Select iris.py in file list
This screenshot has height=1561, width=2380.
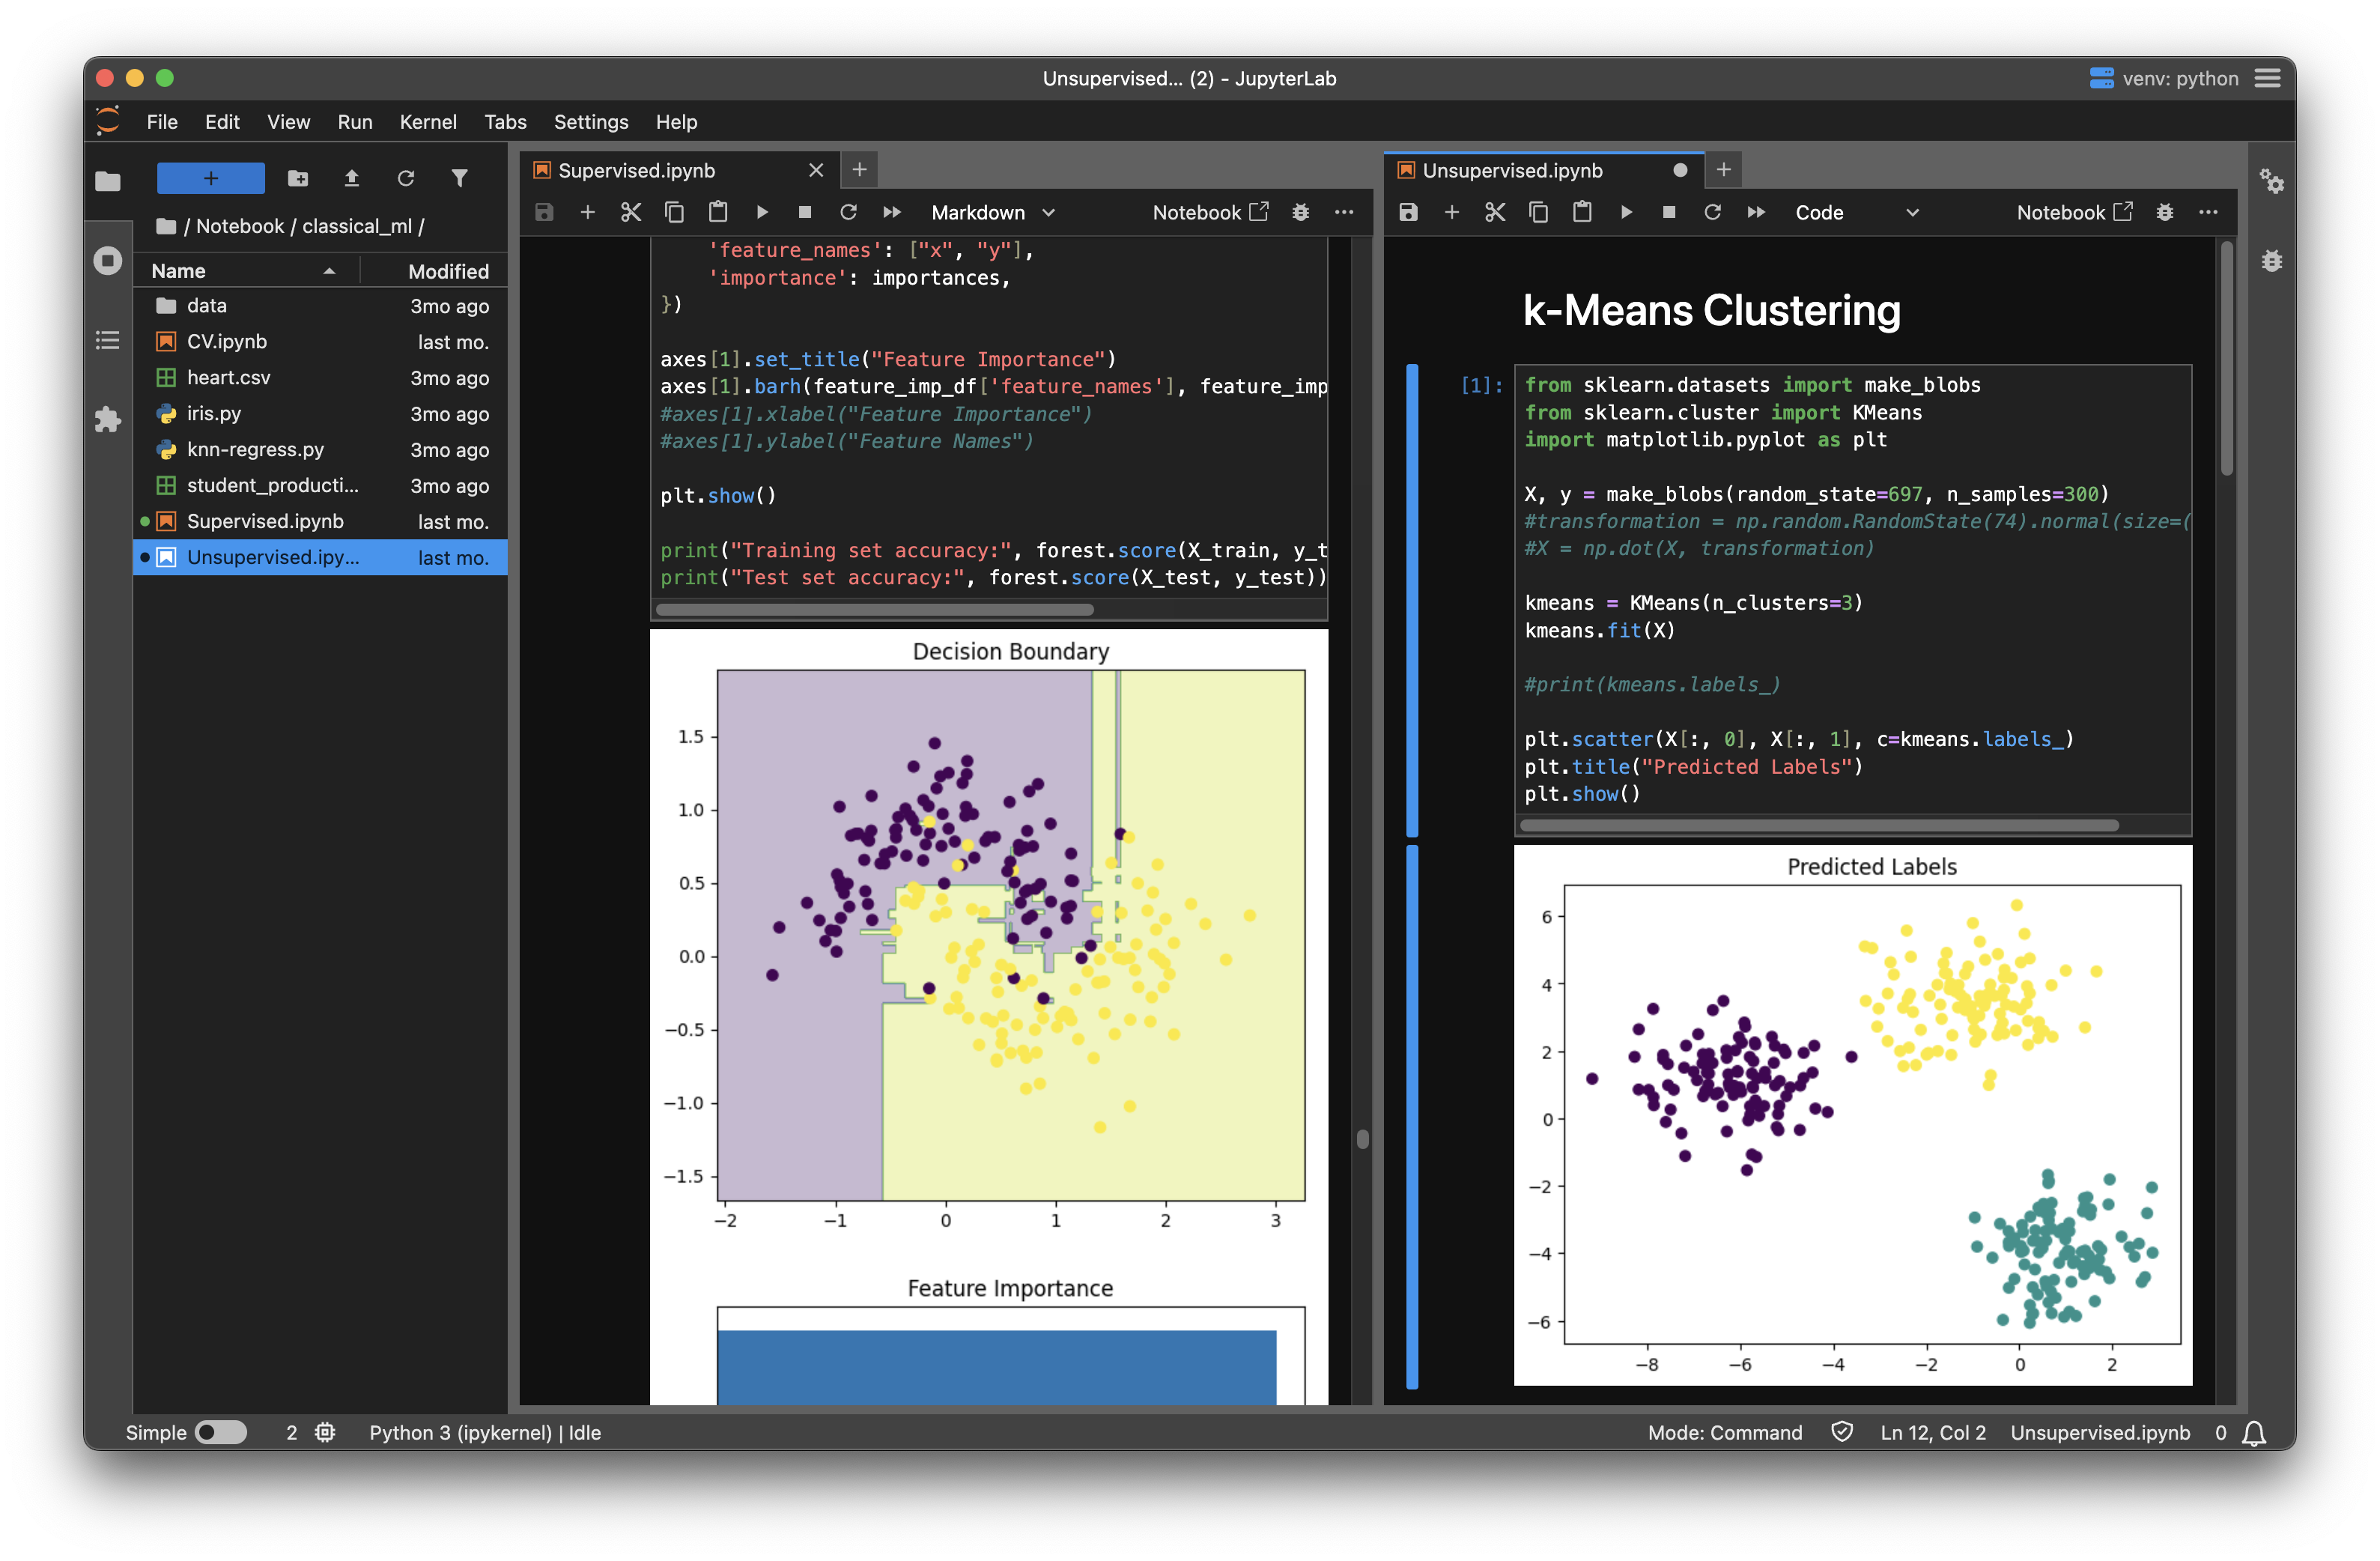[320, 414]
